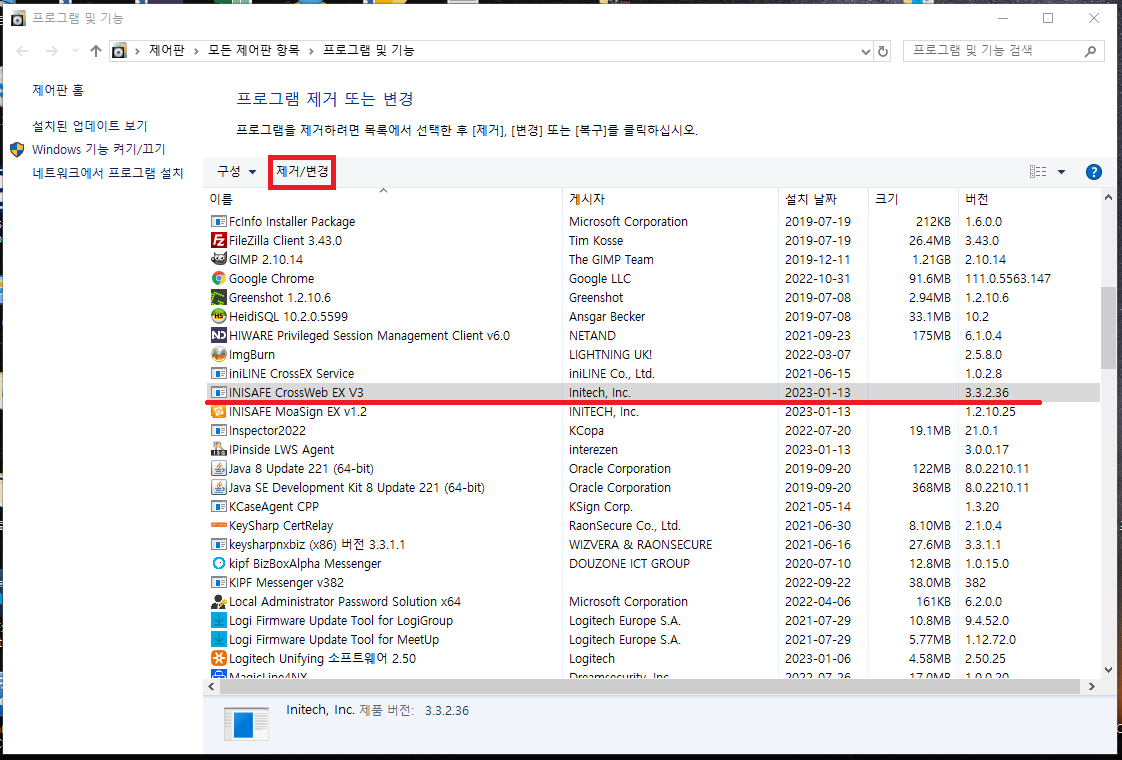Viewport: 1122px width, 760px height.
Task: Click the Java SE Development Kit icon
Action: pos(219,487)
